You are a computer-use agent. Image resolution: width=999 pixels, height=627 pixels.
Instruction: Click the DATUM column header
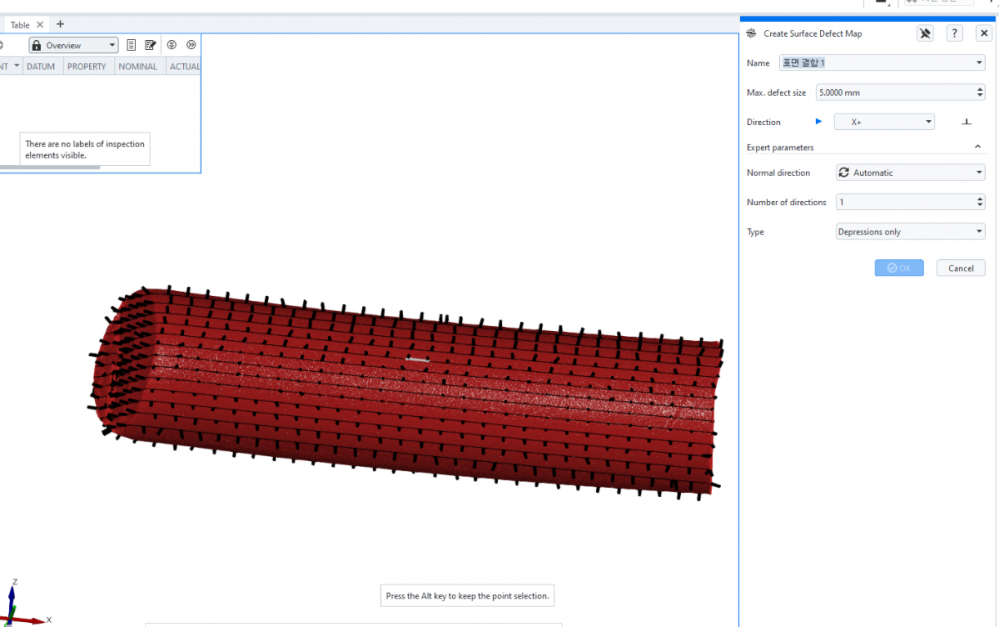tap(41, 67)
